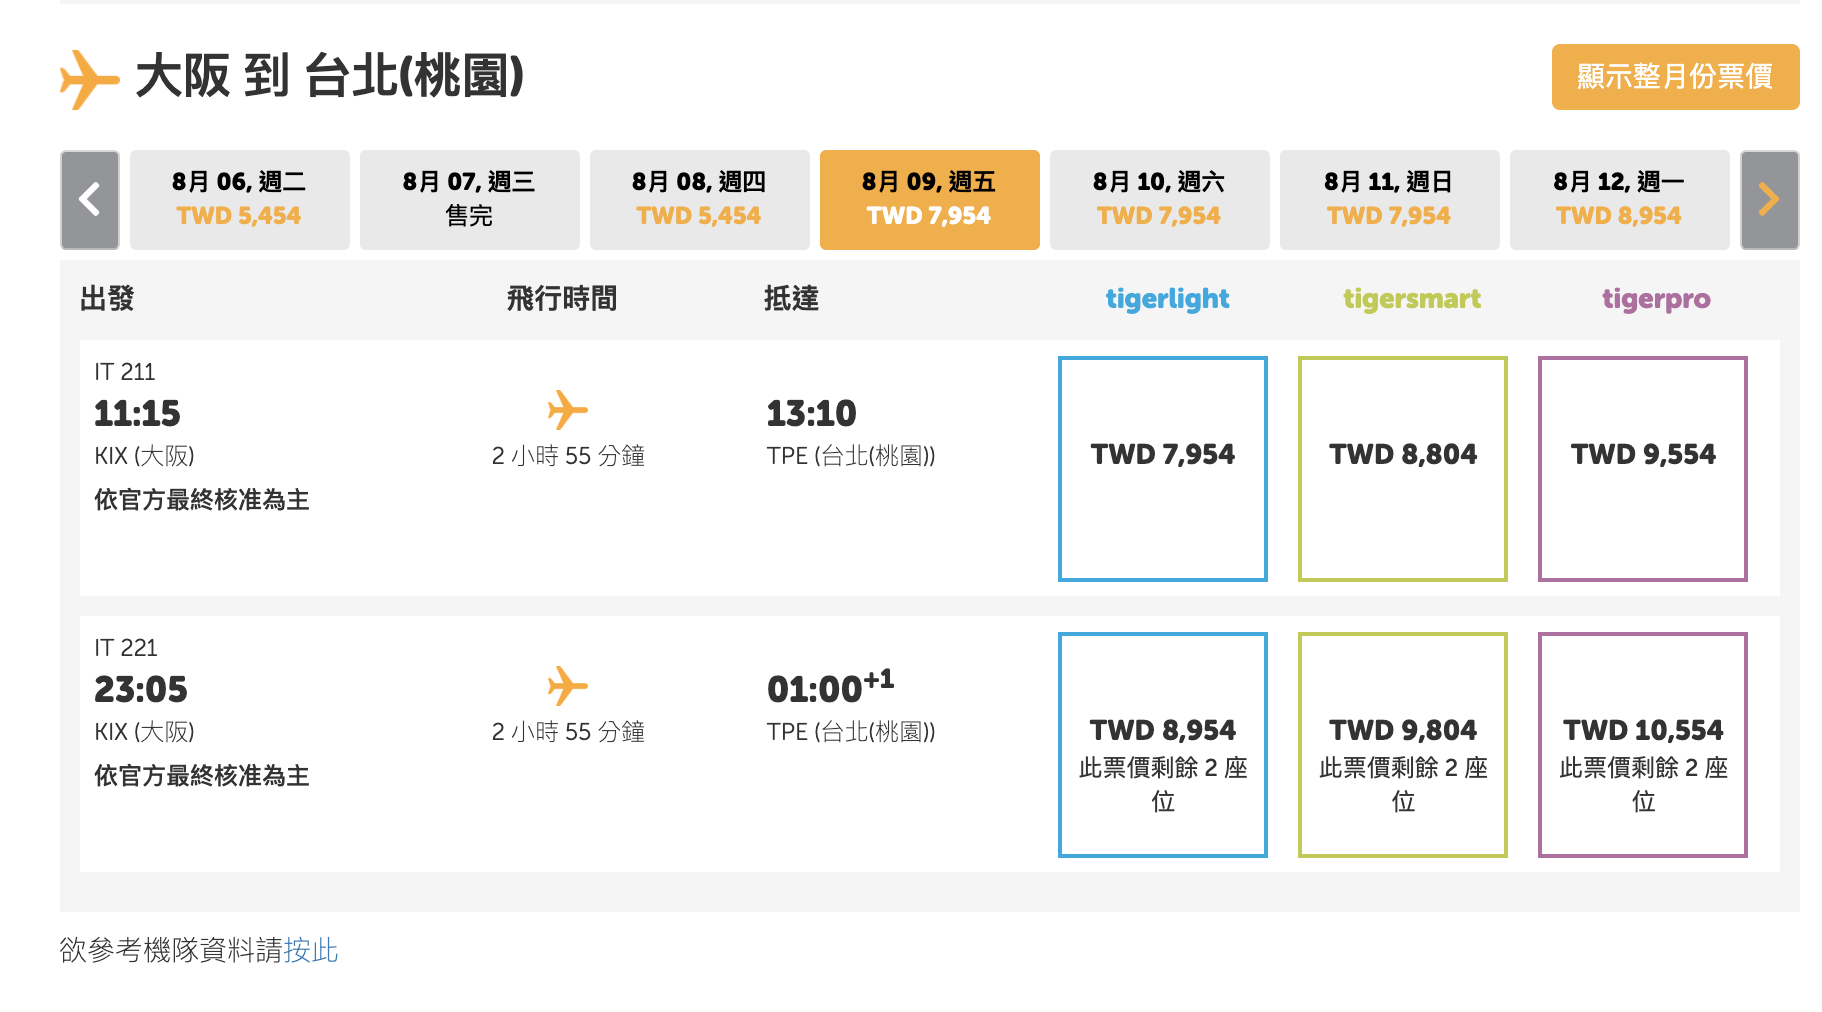Click the 大阪 到 台北(桃園) heading
The width and height of the screenshot is (1822, 1012).
[330, 77]
